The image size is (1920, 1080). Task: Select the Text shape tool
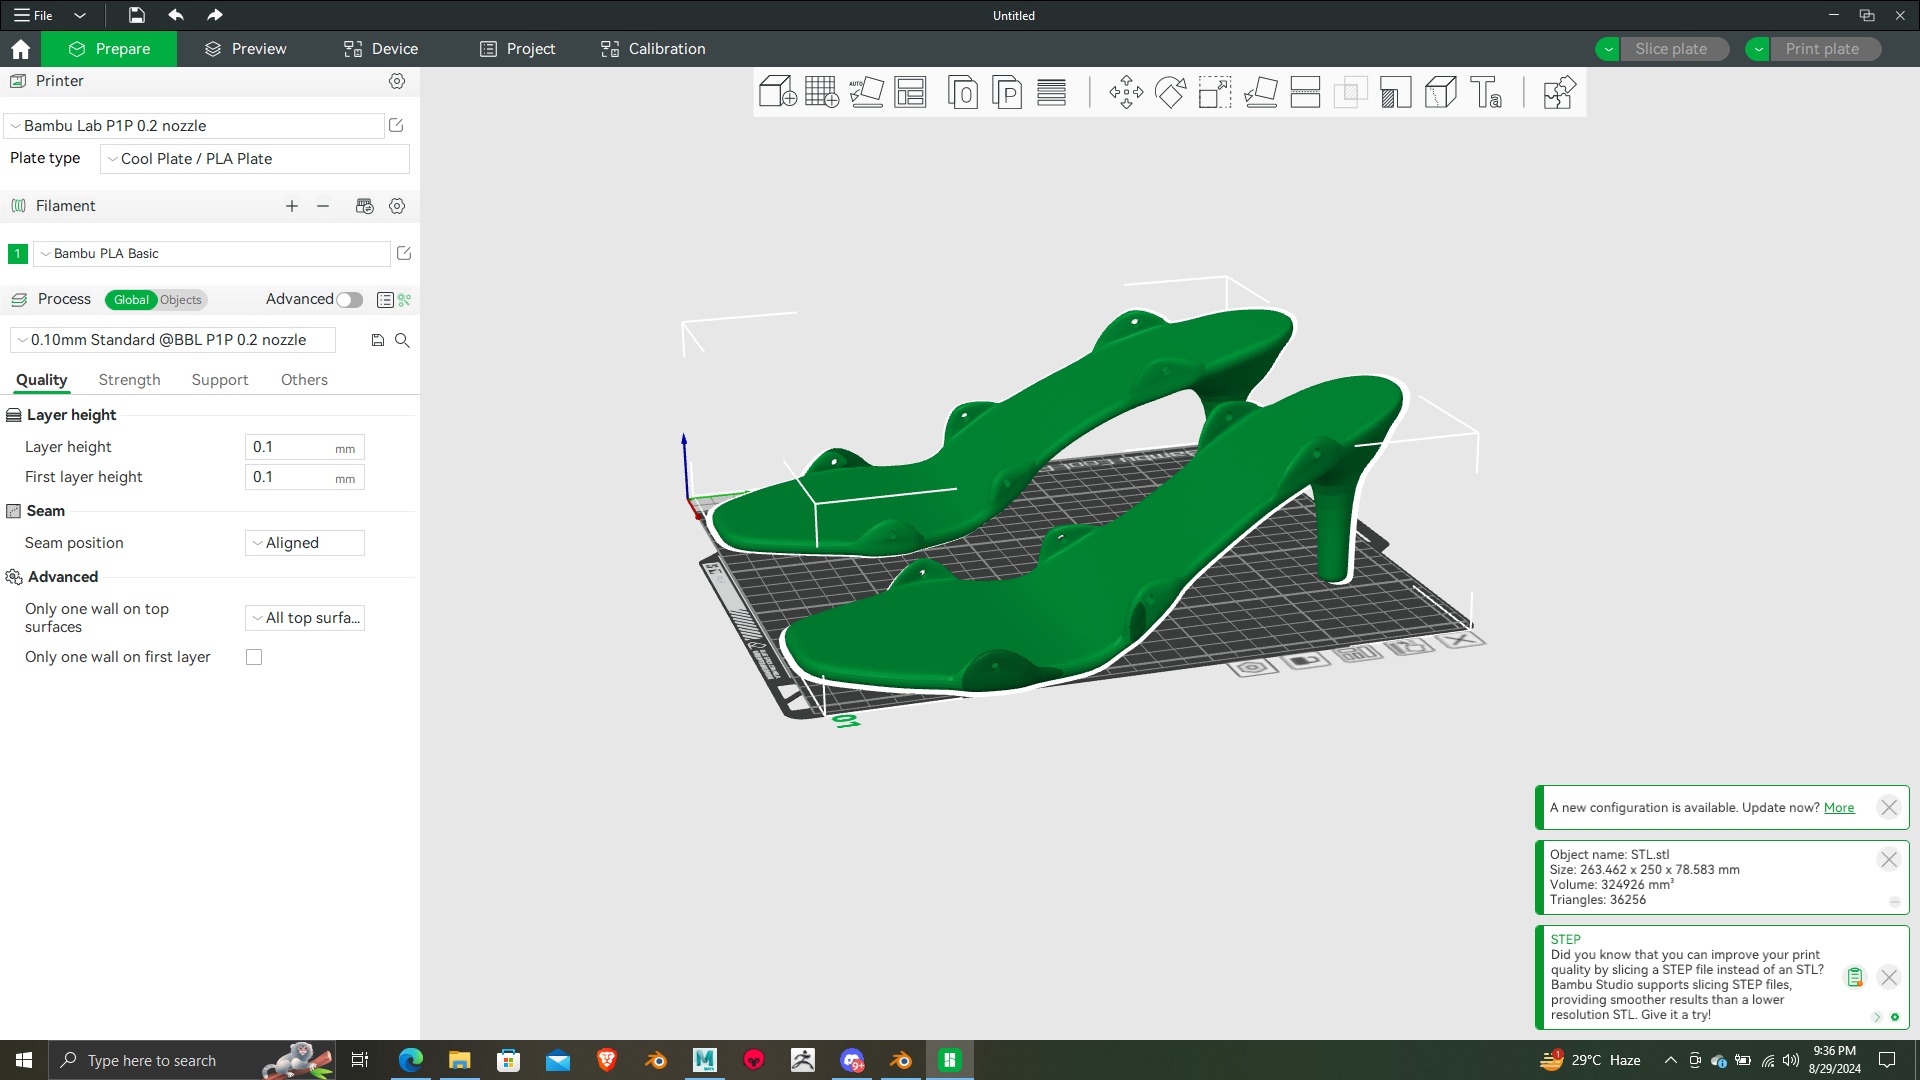(1486, 92)
